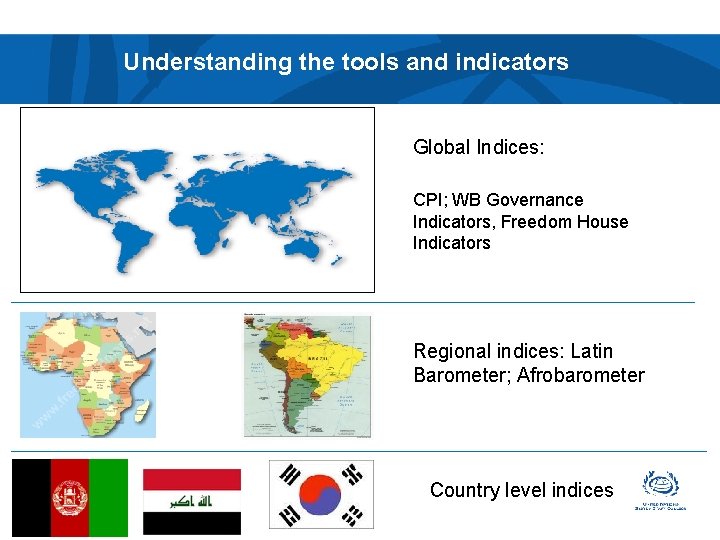Select the title 'Understanding the tools and indicators'
Viewport: 720px width, 540px height.
[346, 62]
